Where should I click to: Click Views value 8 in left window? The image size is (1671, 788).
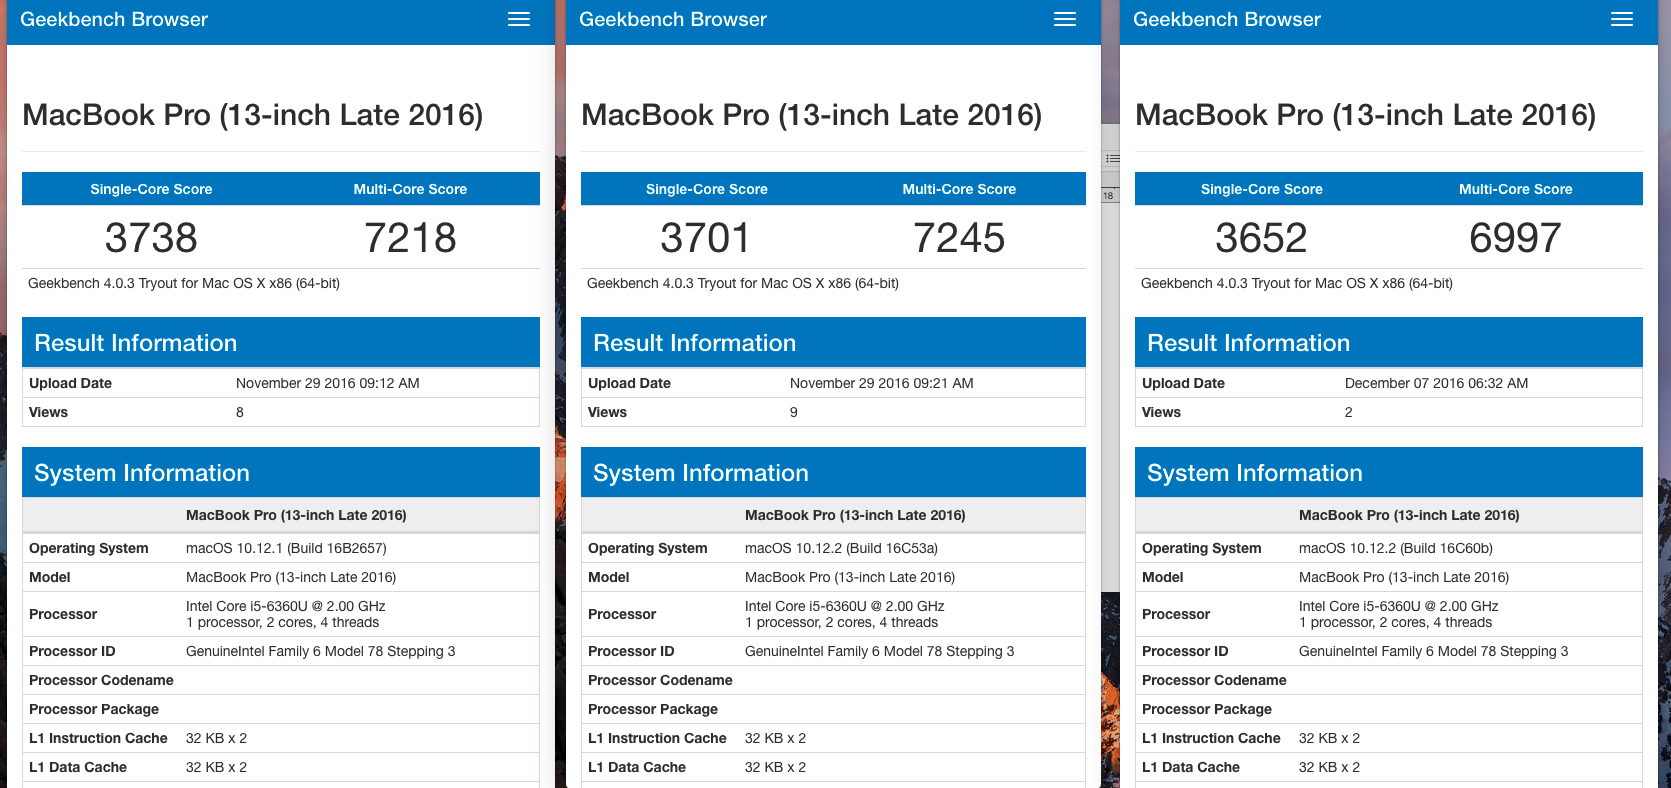(x=240, y=412)
